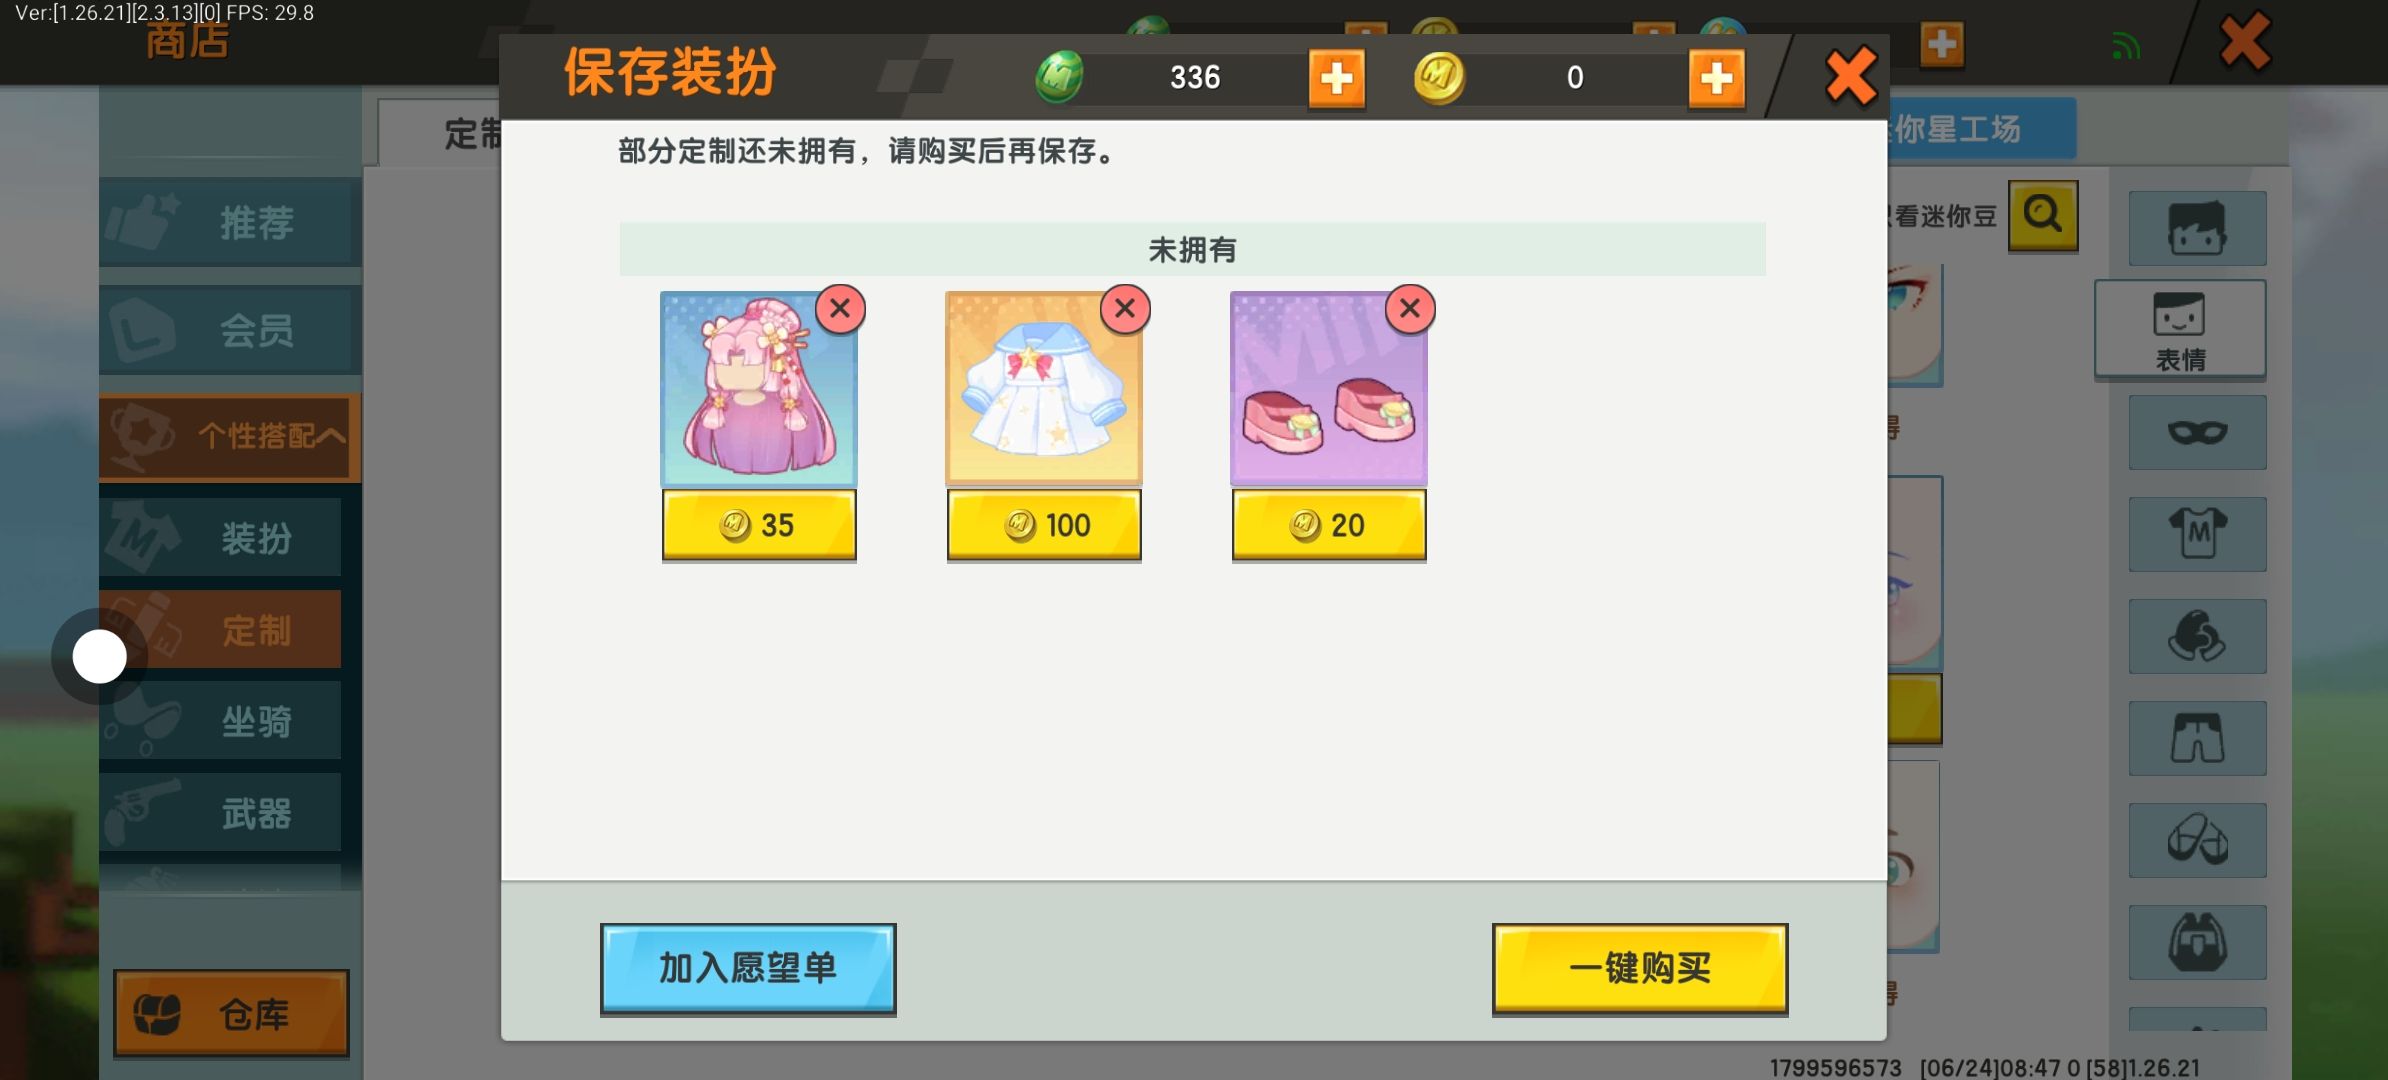
Task: Close the 保存装扮 save outfit dialog
Action: coord(1851,77)
